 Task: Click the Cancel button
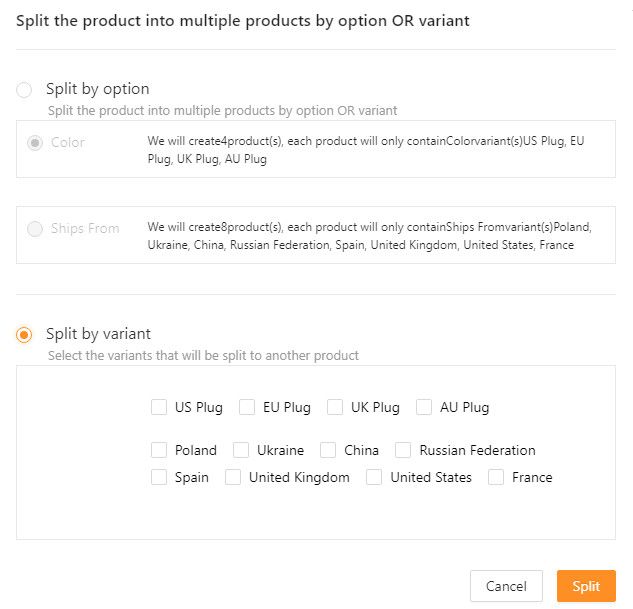[506, 586]
